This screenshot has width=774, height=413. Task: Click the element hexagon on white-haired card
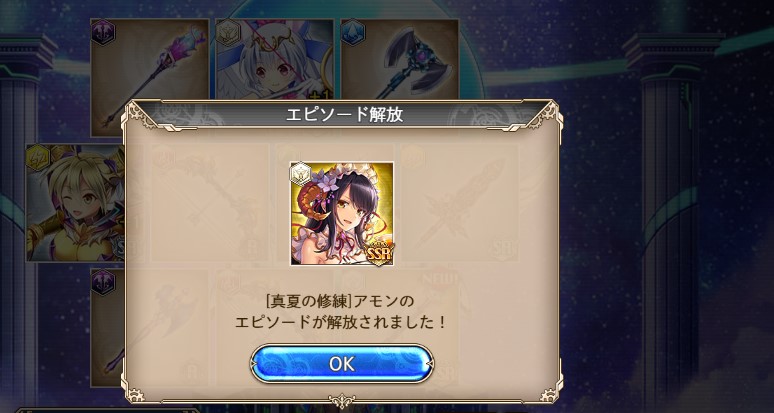pyautogui.click(x=228, y=34)
